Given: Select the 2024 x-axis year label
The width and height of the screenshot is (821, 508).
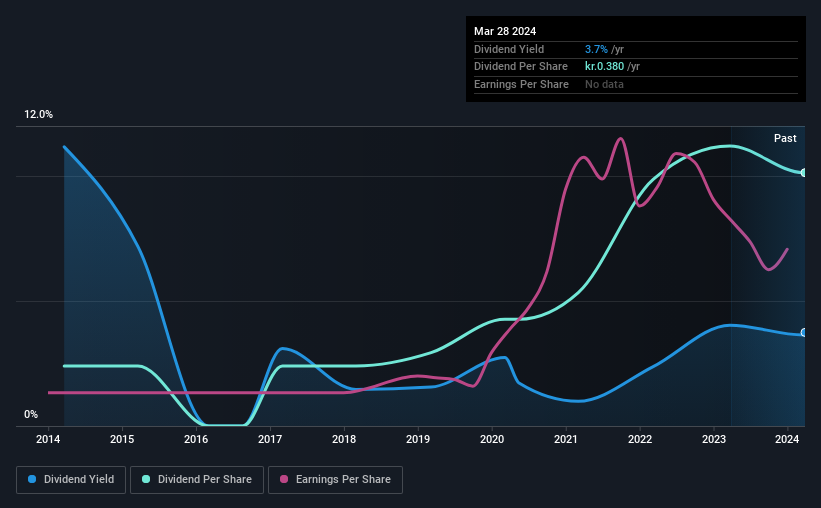Looking at the screenshot, I should (x=787, y=439).
